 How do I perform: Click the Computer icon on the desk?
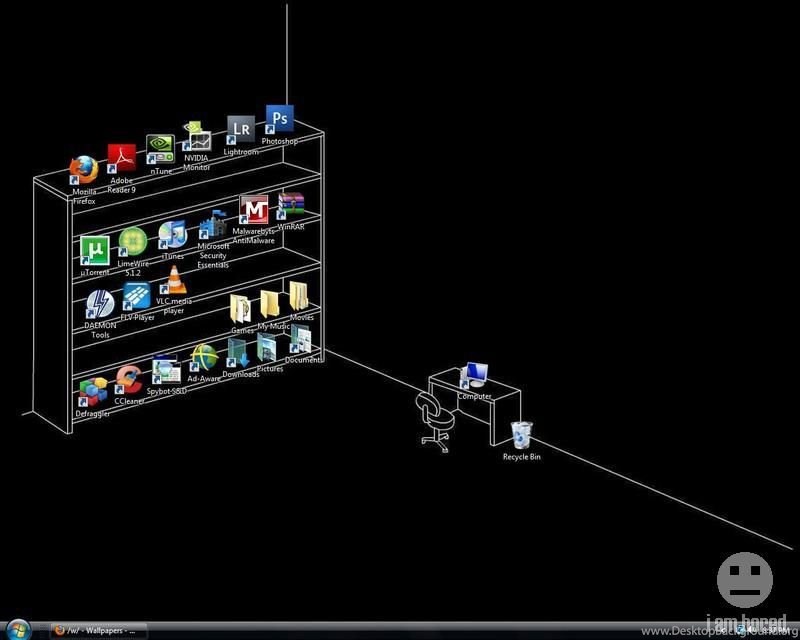pyautogui.click(x=474, y=376)
